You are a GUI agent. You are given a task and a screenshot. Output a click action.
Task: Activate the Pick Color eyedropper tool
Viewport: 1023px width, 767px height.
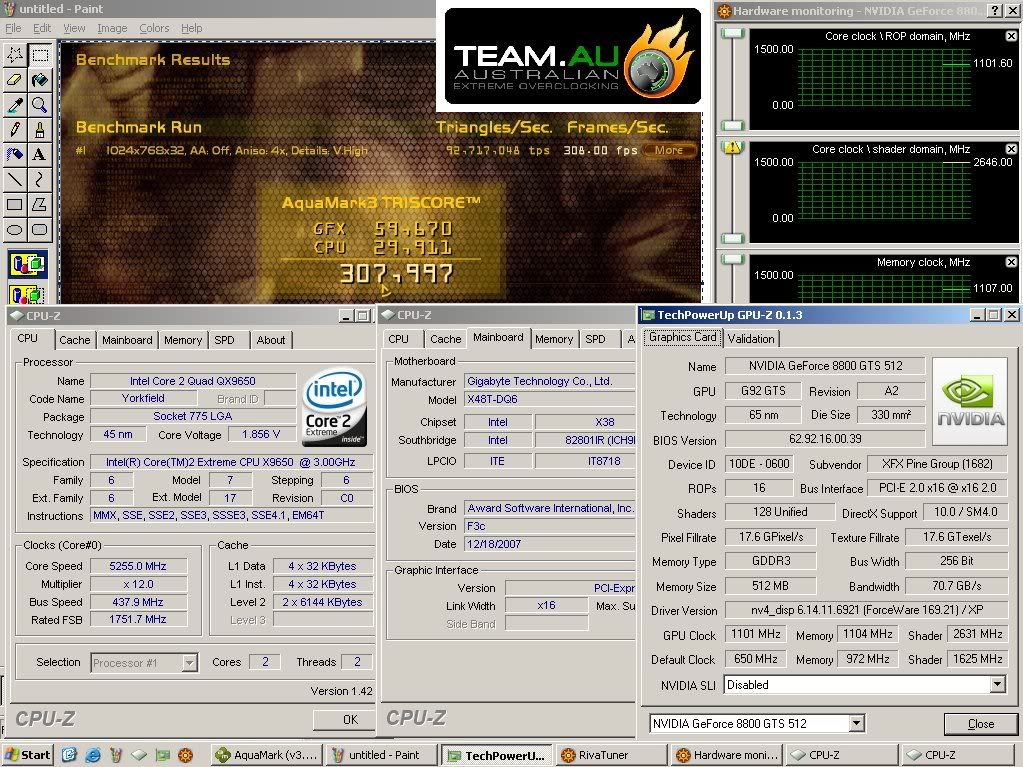(15, 105)
